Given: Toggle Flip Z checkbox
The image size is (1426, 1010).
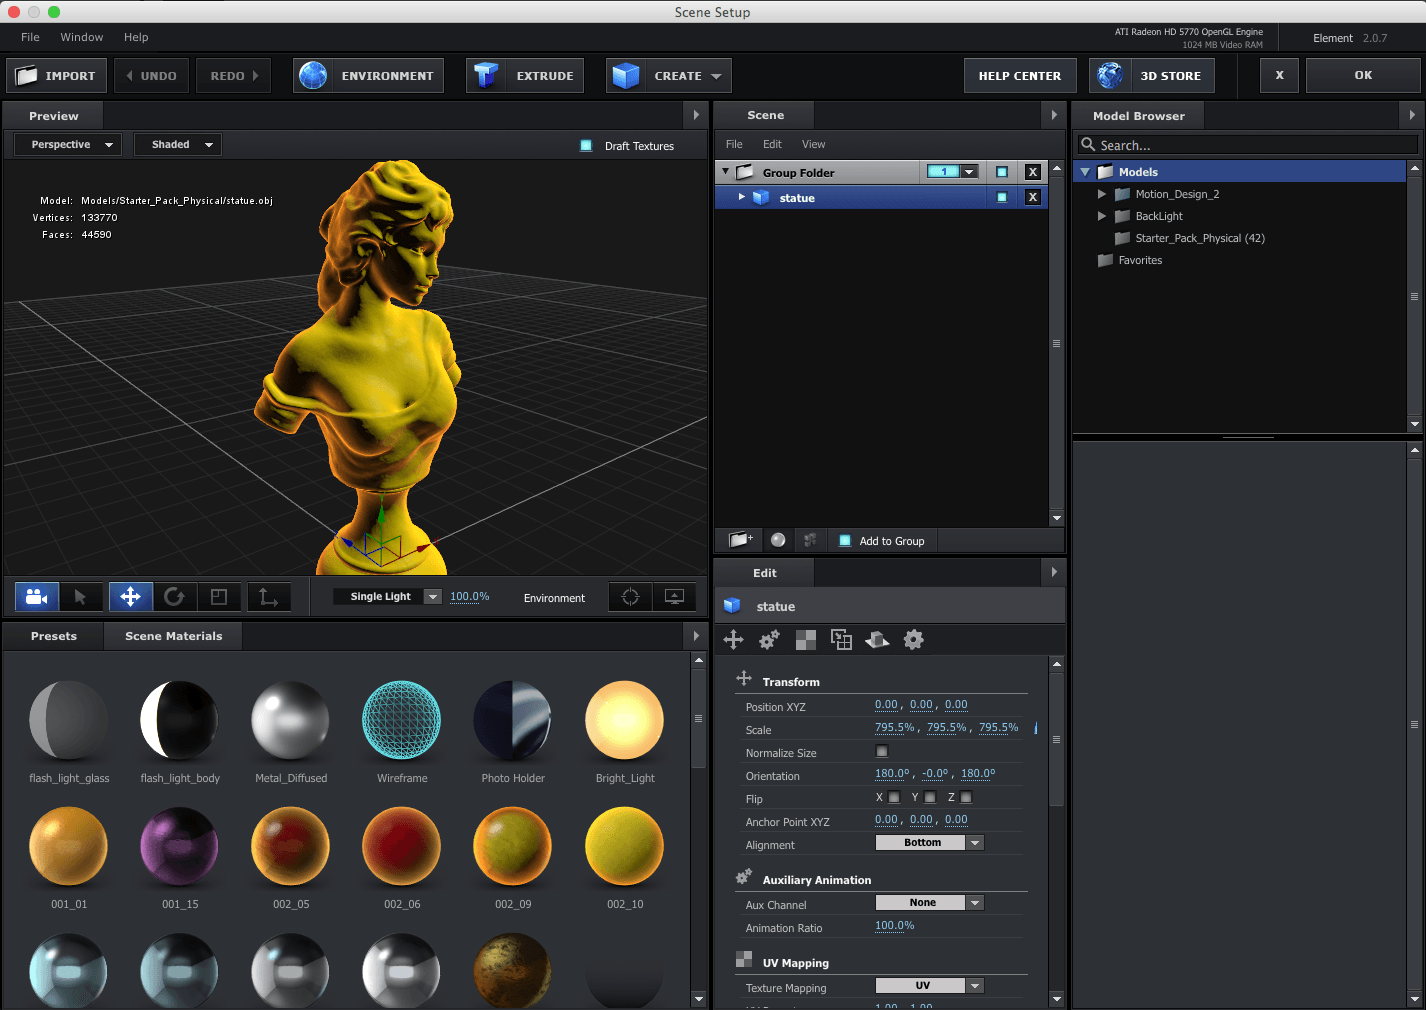Looking at the screenshot, I should 966,797.
